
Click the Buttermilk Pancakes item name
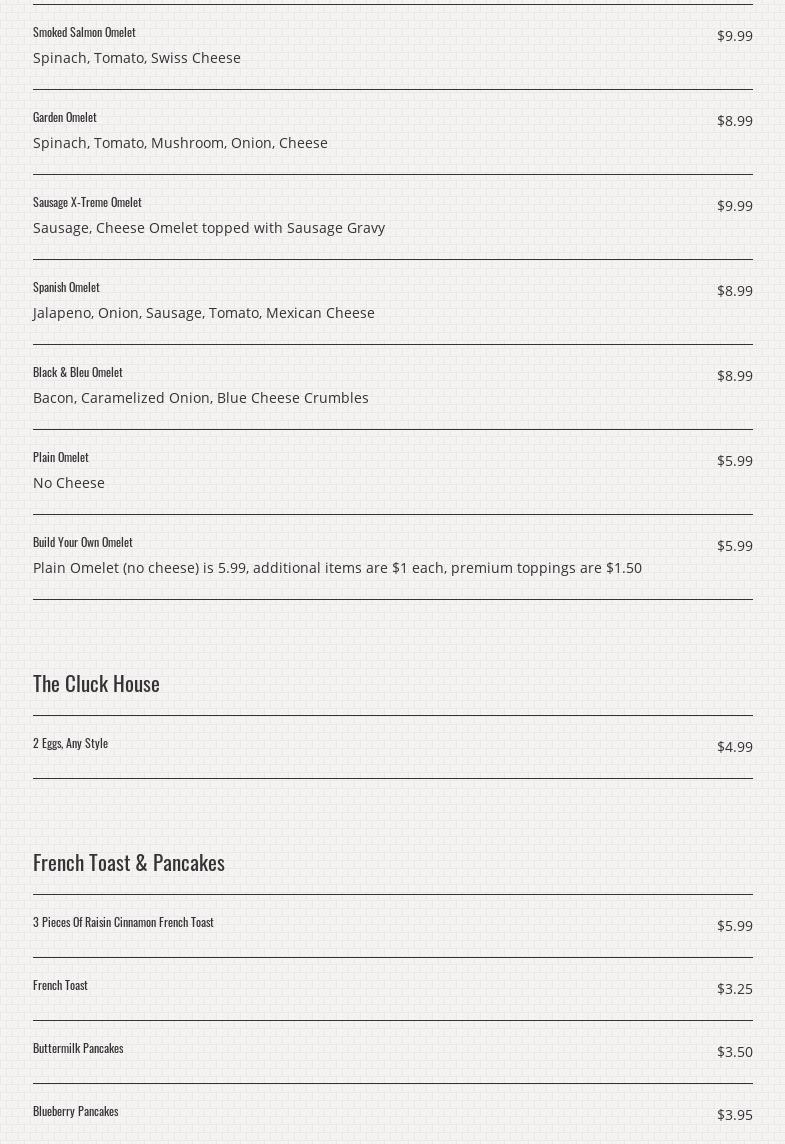pyautogui.click(x=78, y=1048)
